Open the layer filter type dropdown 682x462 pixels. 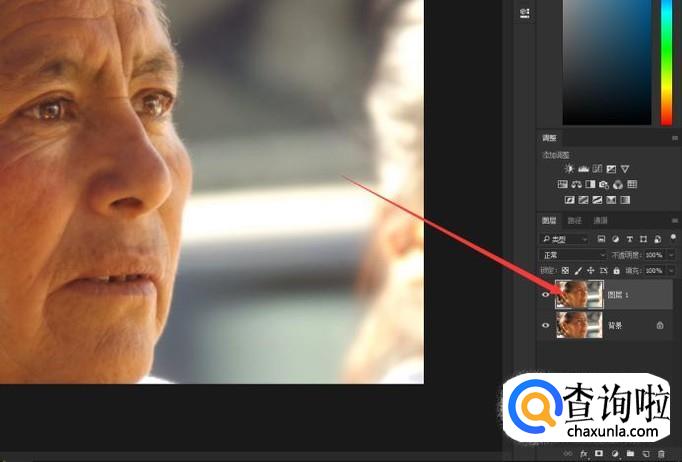(564, 239)
